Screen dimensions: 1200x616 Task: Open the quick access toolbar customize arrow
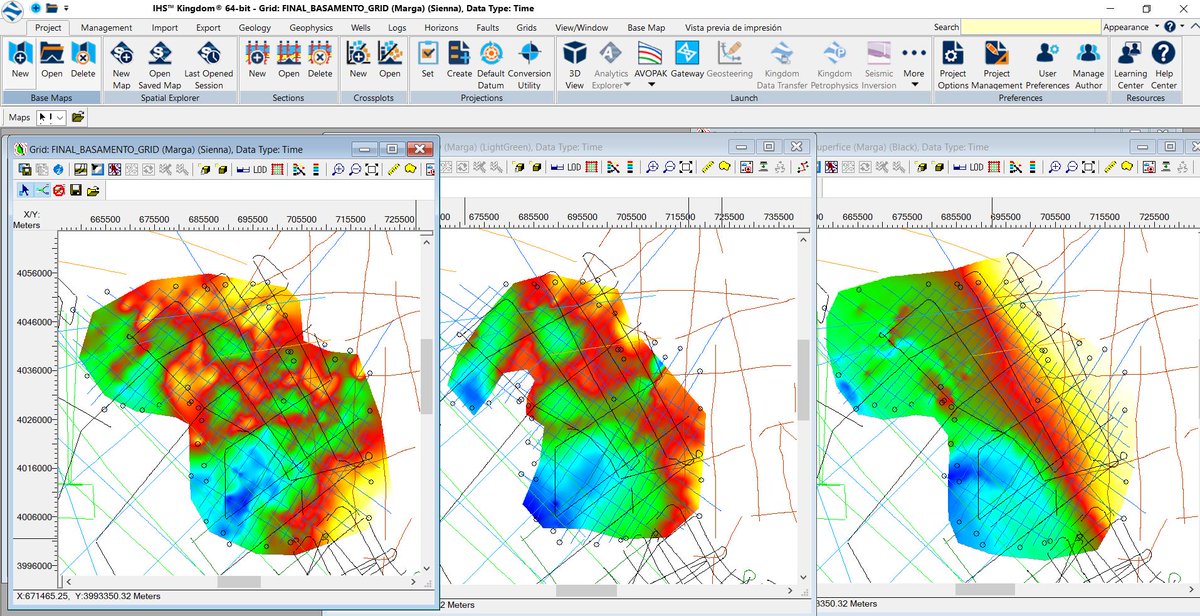[x=64, y=8]
